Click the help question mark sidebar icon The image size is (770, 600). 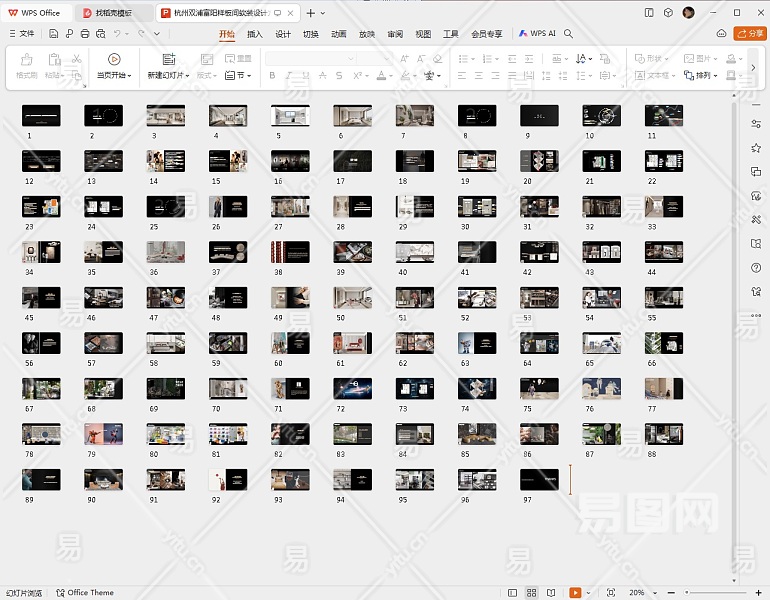pos(756,267)
